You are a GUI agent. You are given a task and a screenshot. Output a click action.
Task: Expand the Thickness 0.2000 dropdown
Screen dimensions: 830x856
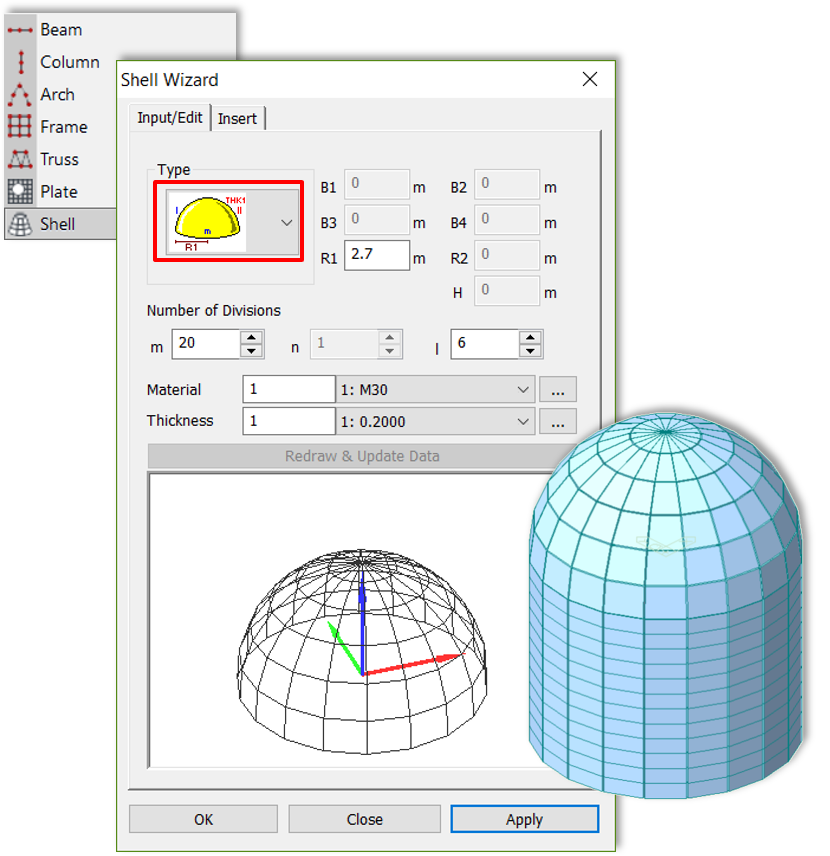[524, 422]
